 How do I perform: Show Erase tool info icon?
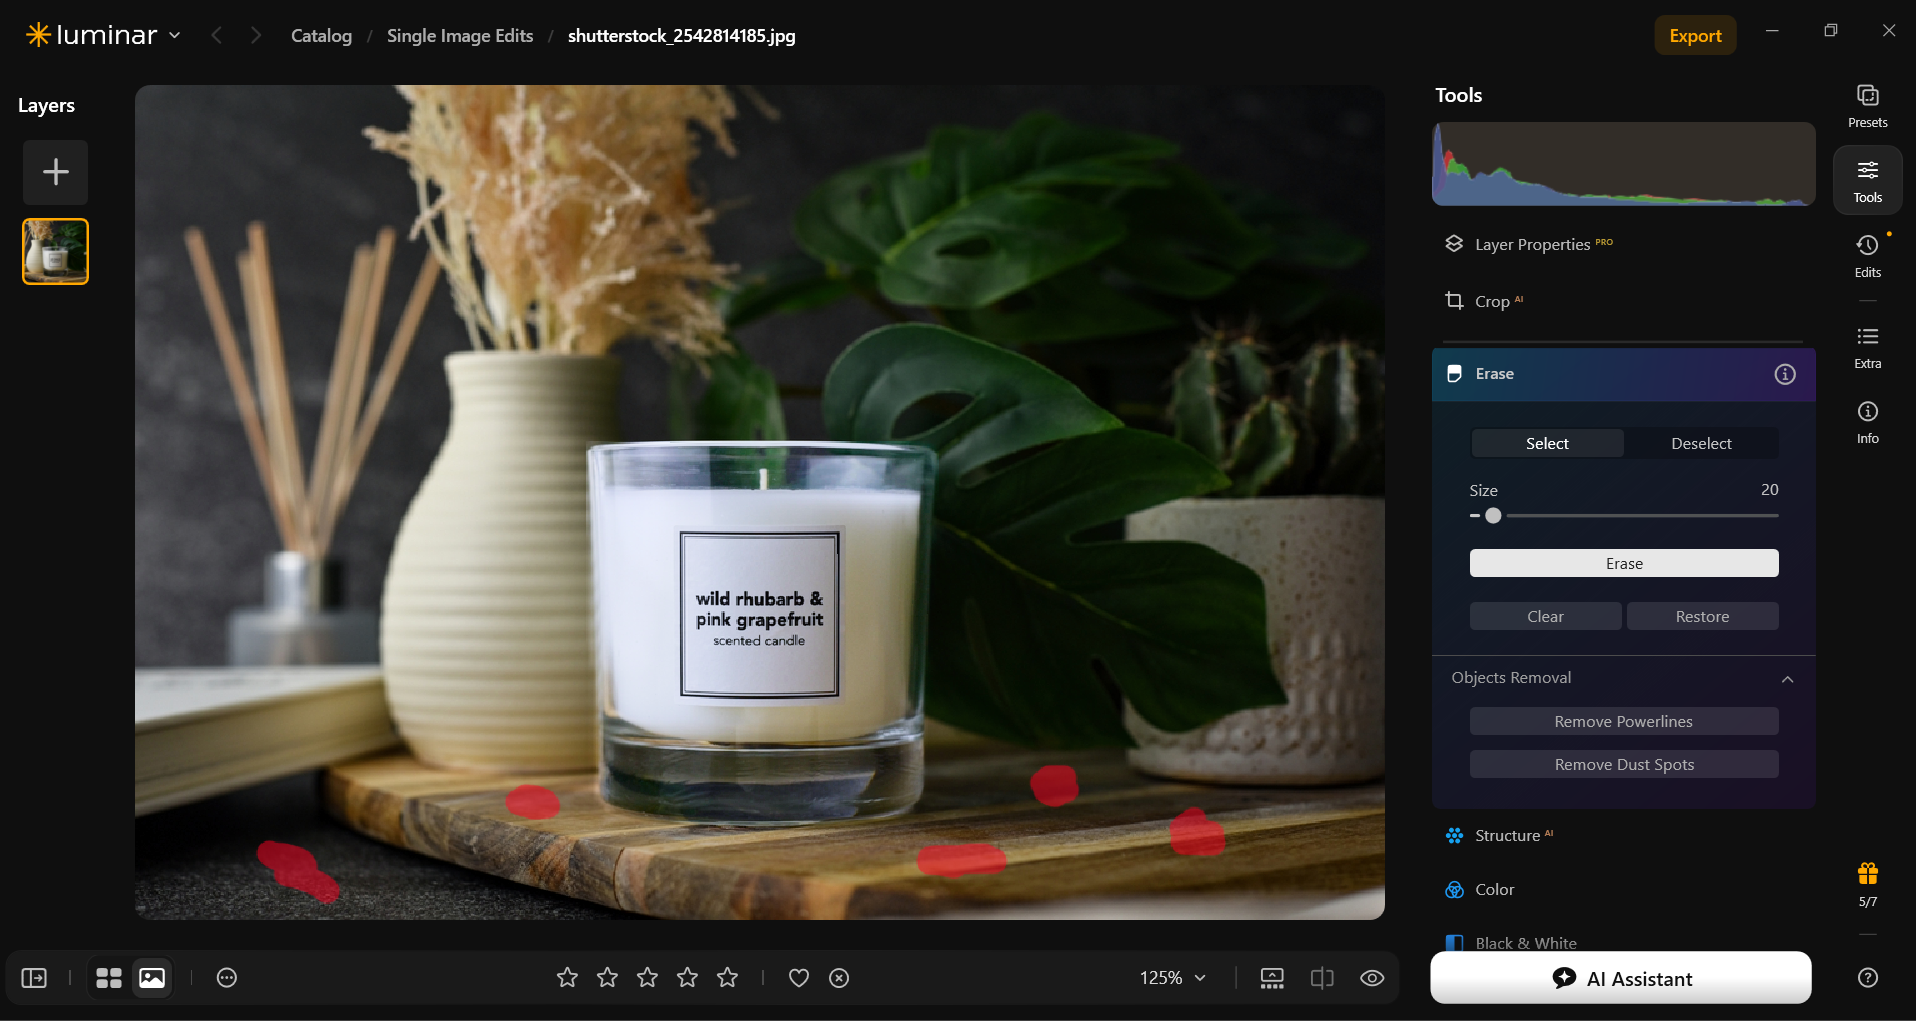pyautogui.click(x=1785, y=374)
